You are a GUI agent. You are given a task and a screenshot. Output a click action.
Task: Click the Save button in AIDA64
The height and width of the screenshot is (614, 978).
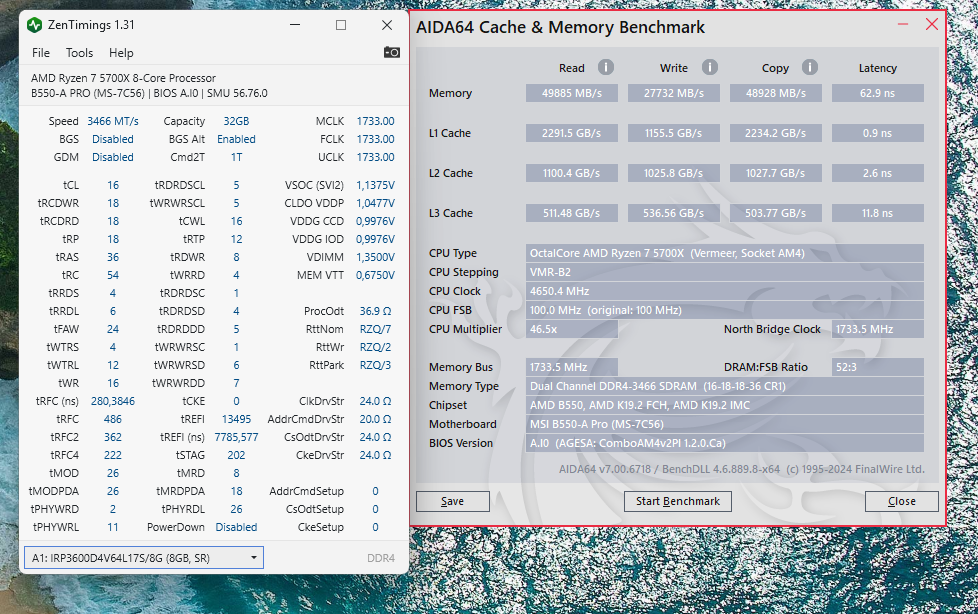pos(452,501)
